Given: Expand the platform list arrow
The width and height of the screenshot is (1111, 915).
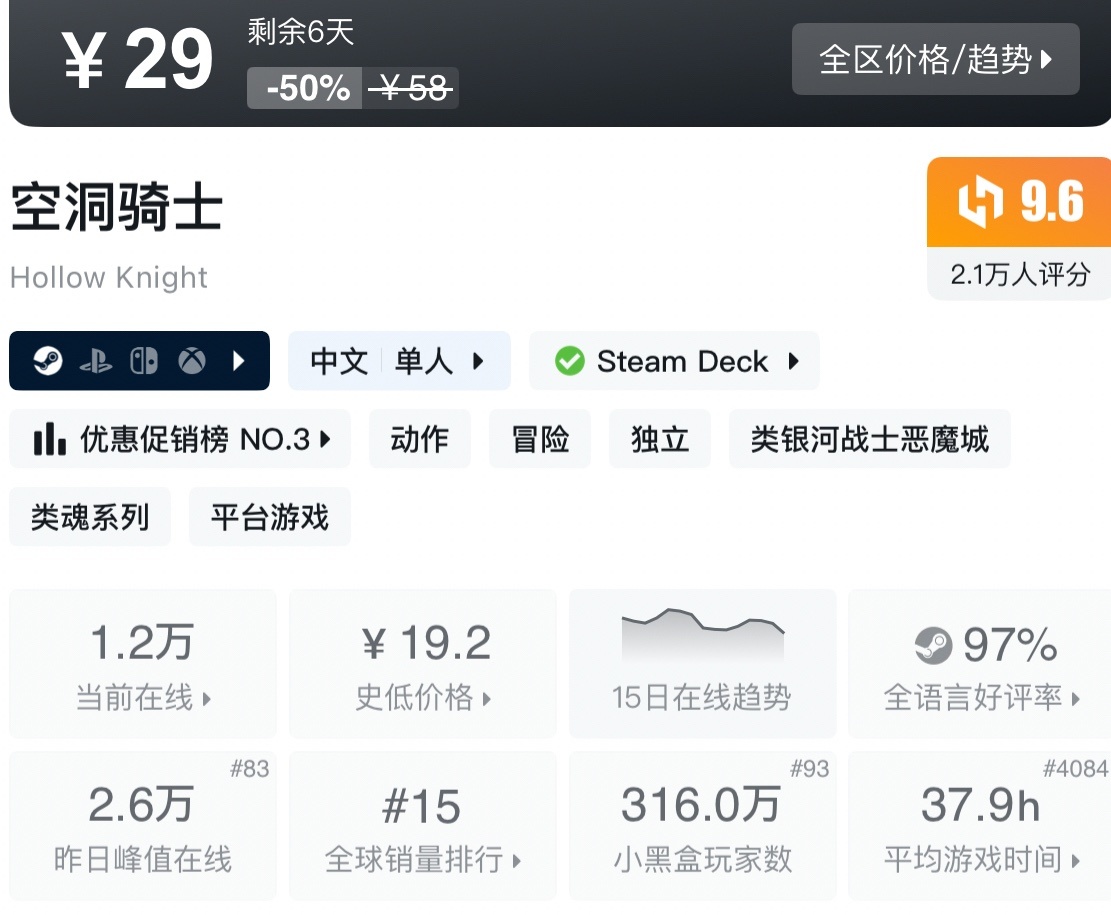Looking at the screenshot, I should tap(239, 361).
